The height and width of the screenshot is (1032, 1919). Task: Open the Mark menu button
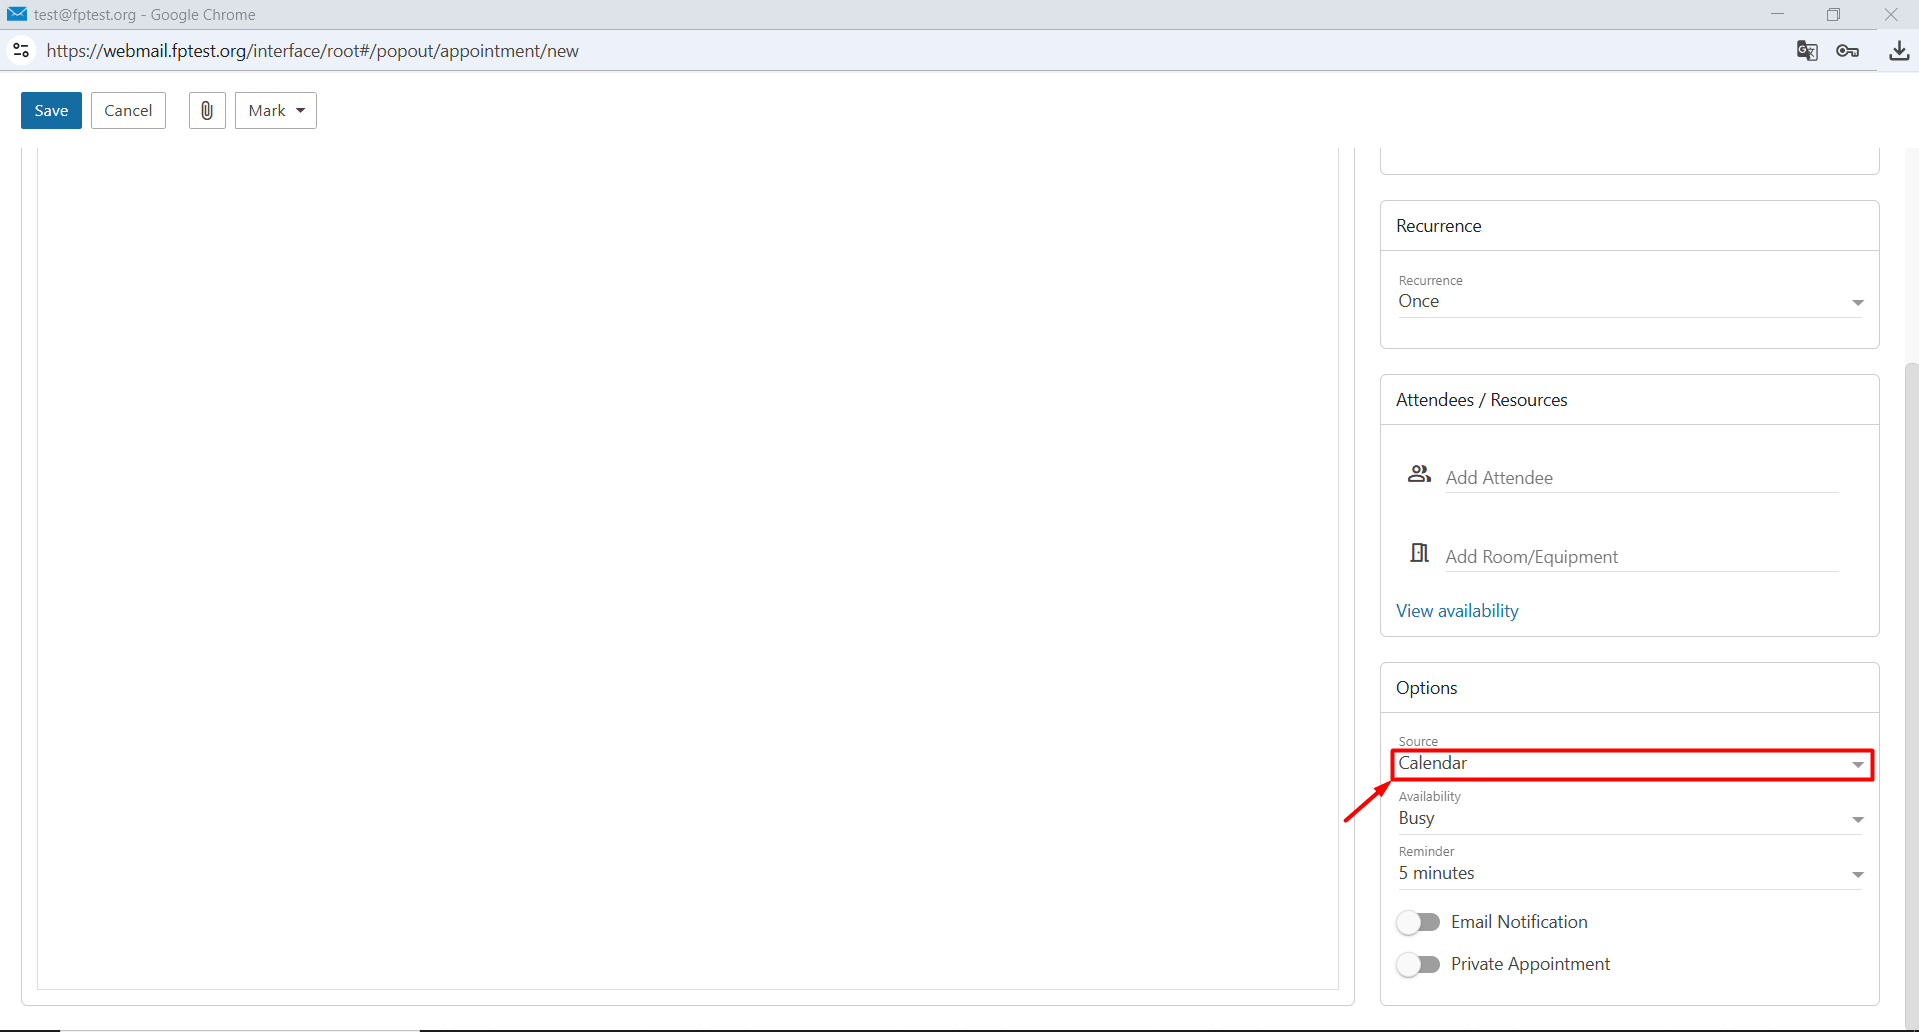pos(276,110)
